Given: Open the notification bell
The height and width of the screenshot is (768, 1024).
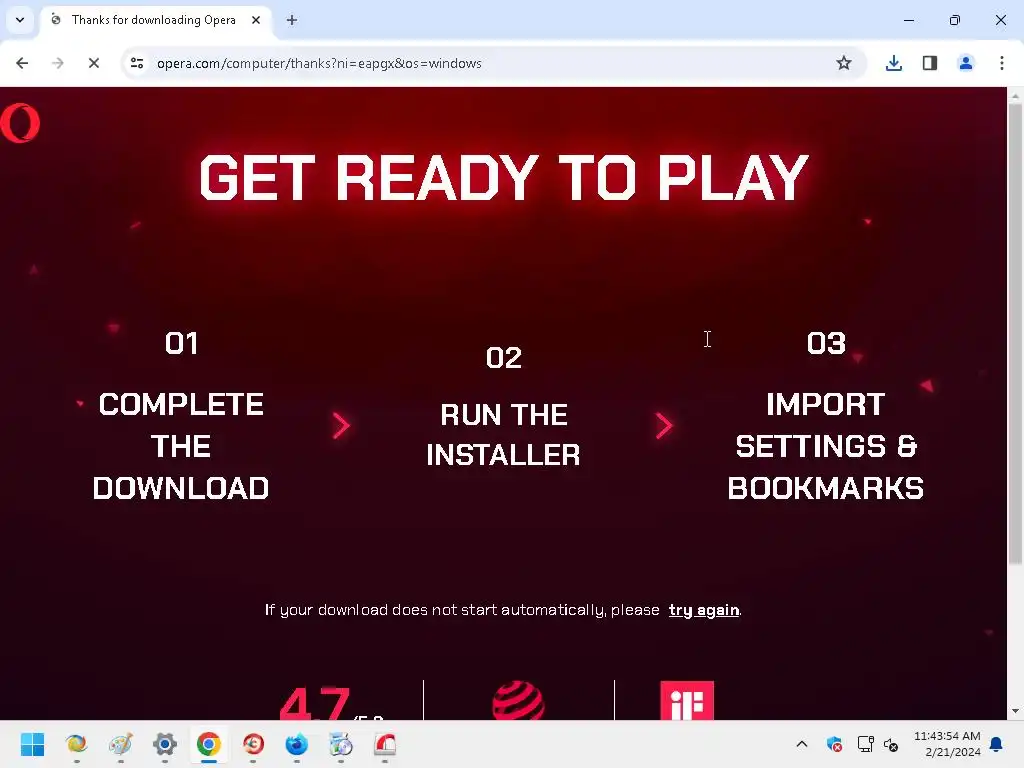Looking at the screenshot, I should [x=997, y=744].
